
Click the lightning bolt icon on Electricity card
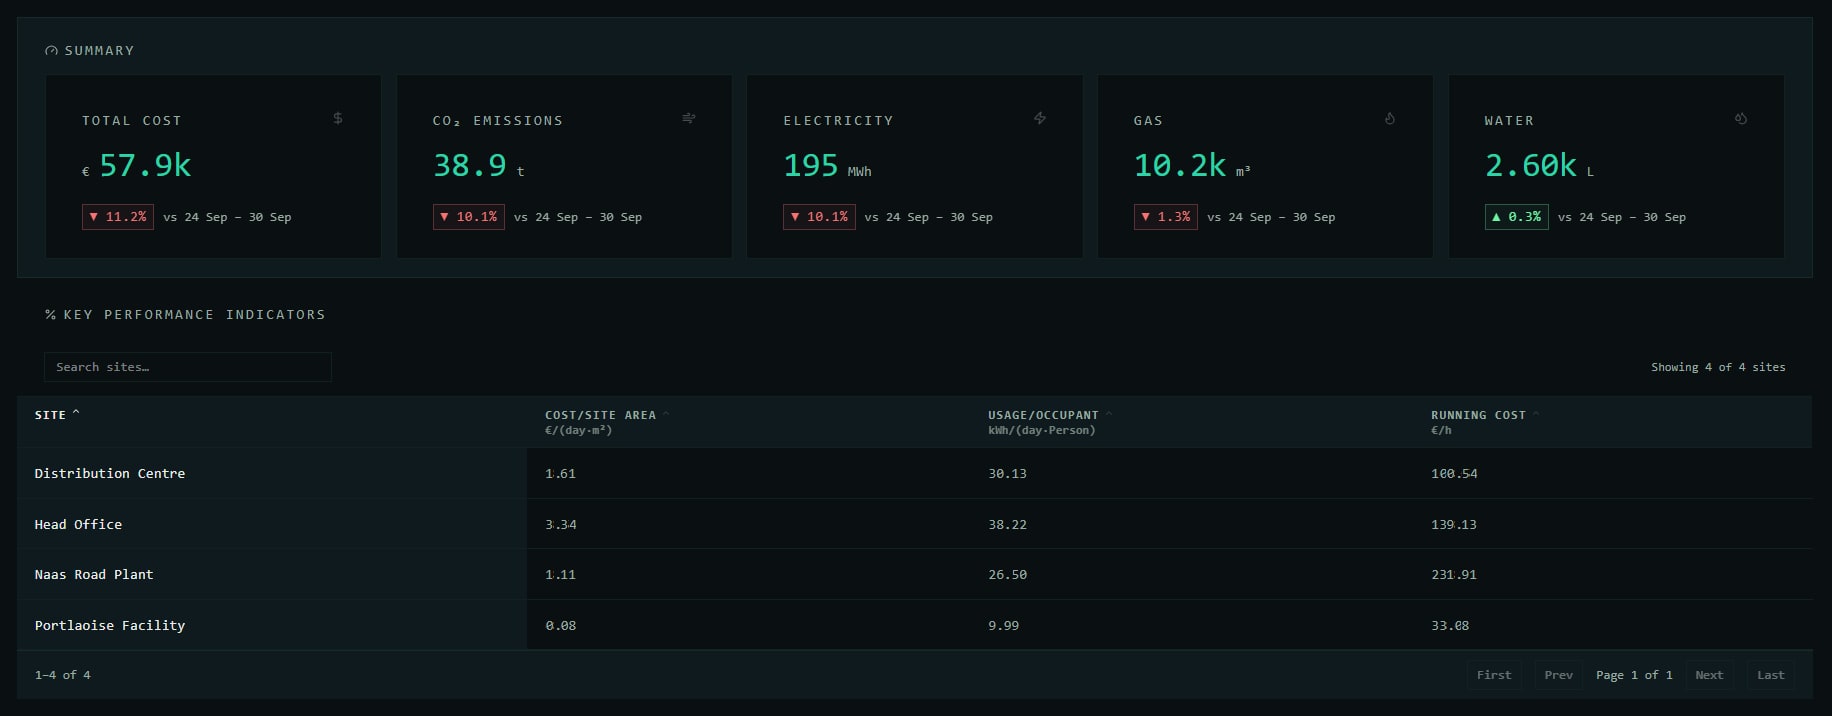point(1040,118)
